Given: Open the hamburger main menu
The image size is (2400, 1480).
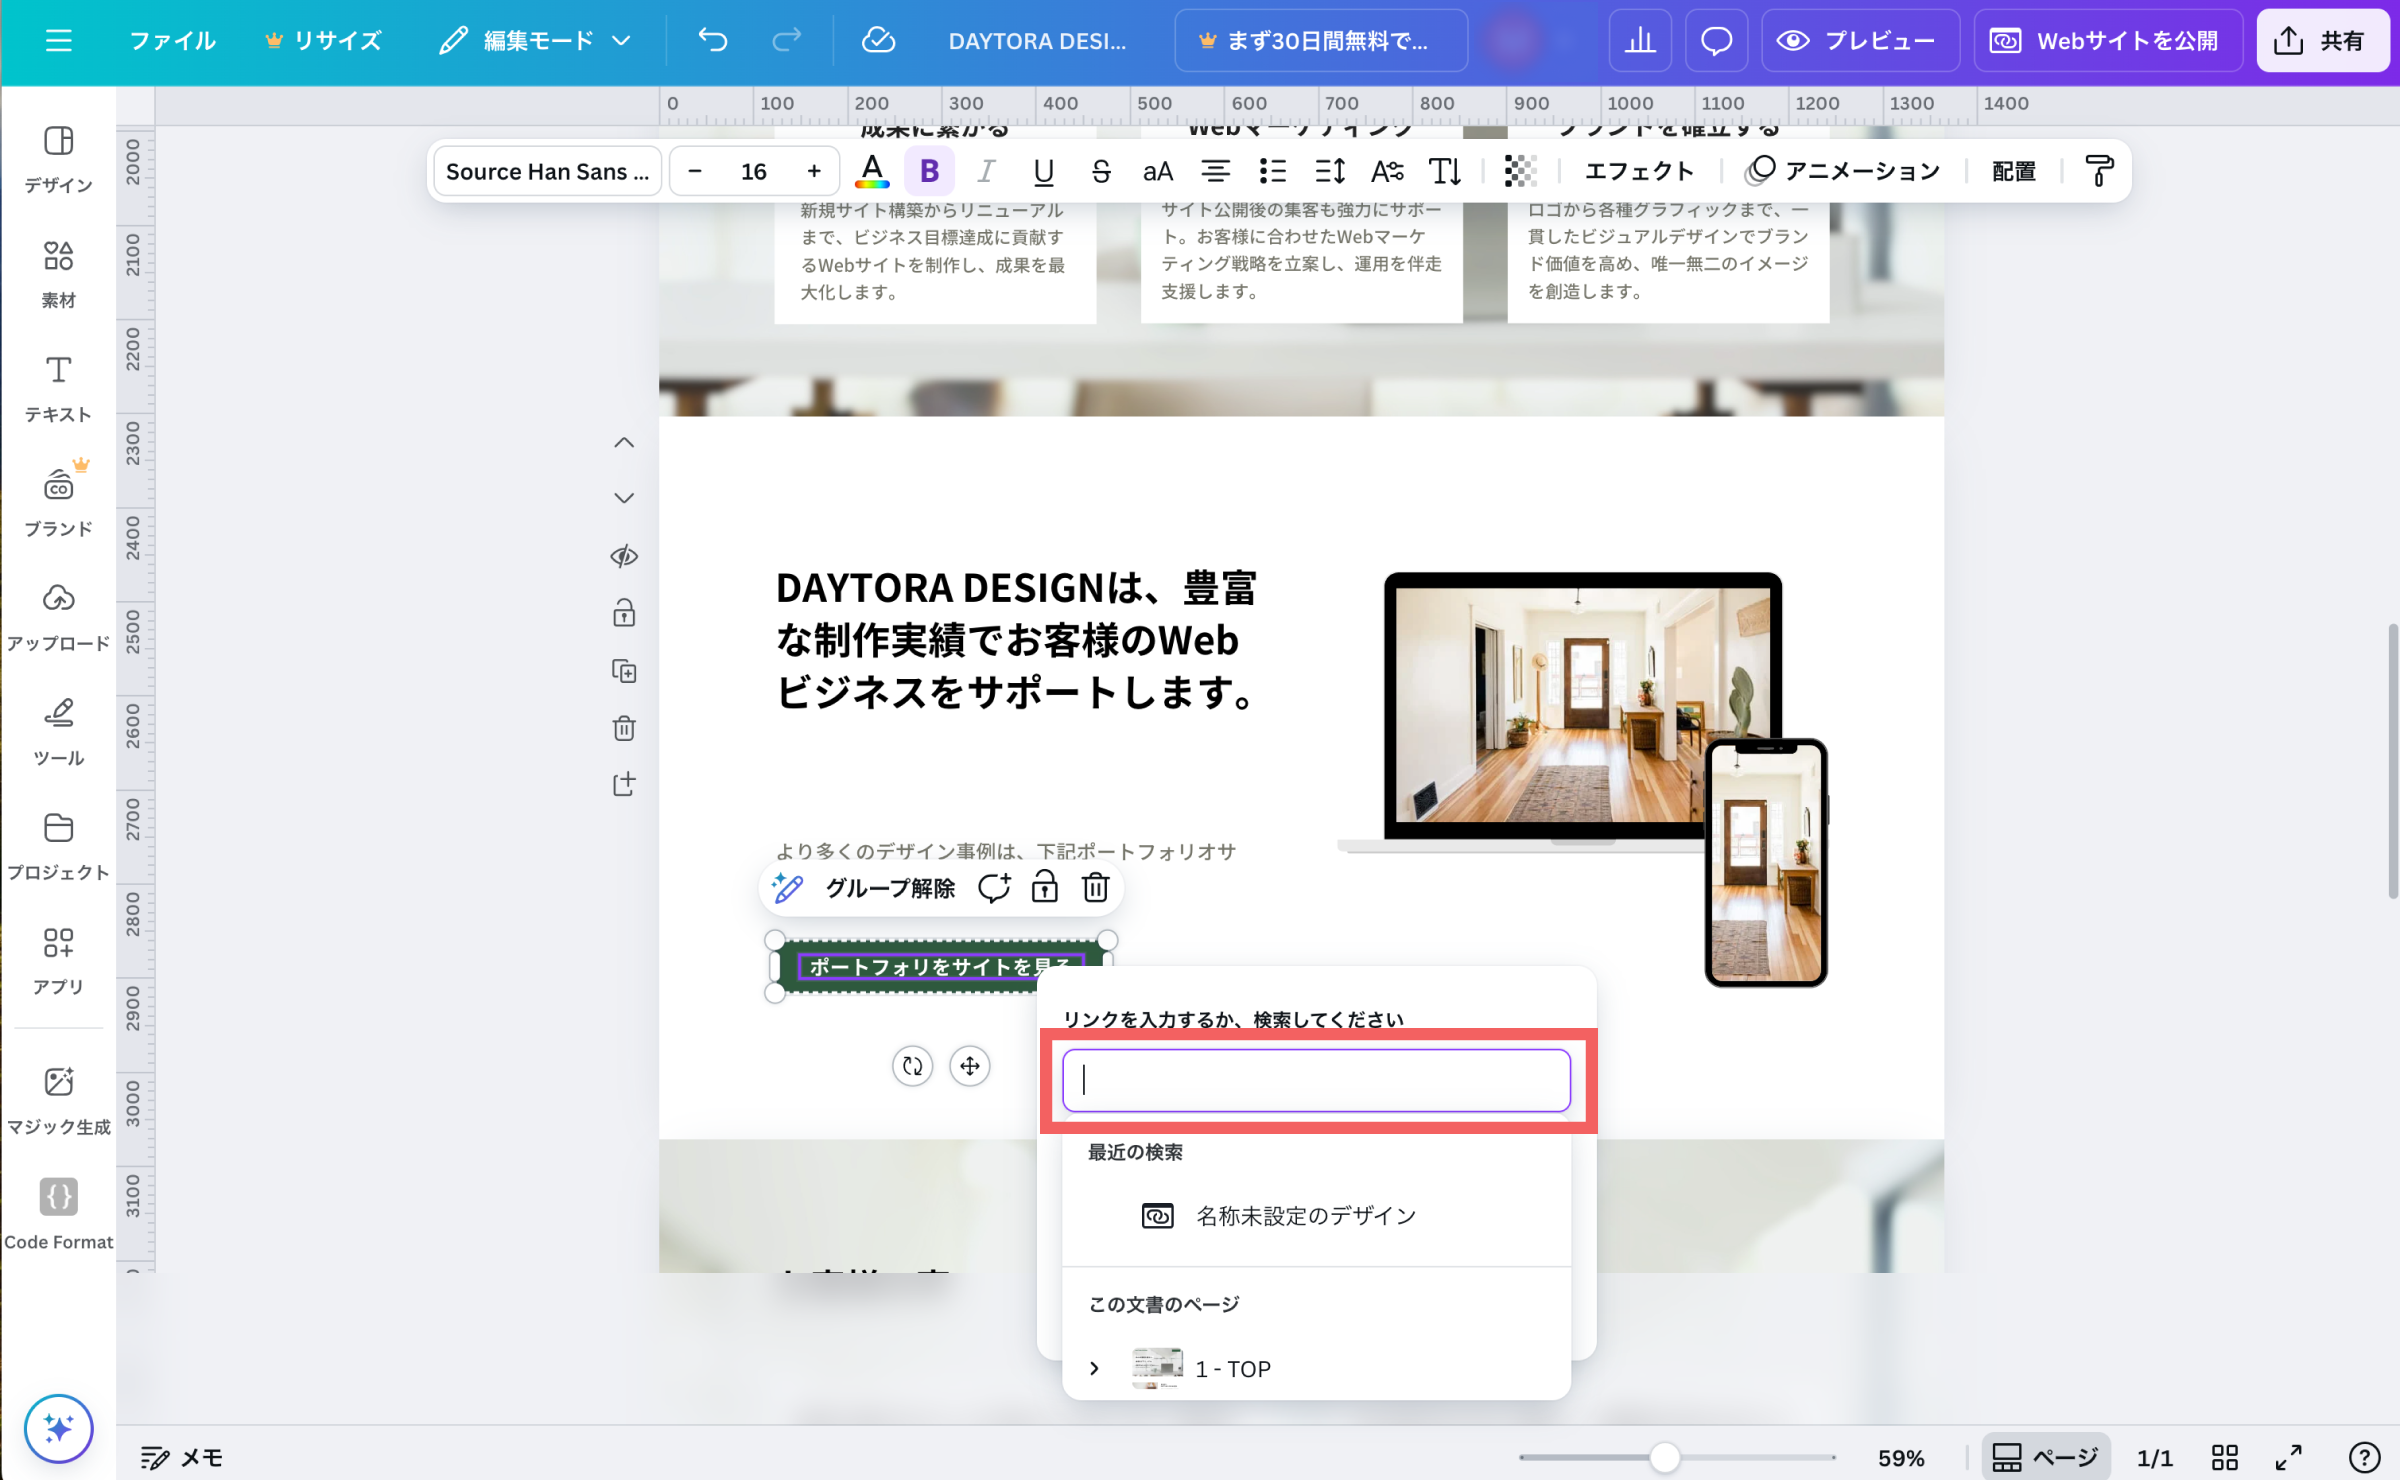Looking at the screenshot, I should tap(59, 40).
